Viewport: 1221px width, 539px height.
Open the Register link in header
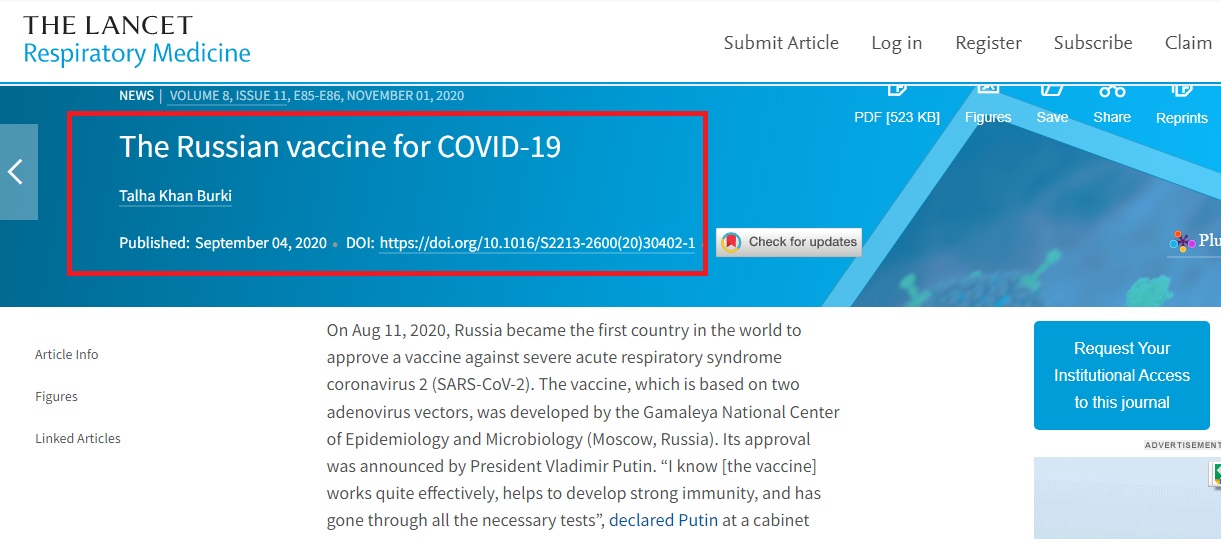tap(988, 42)
